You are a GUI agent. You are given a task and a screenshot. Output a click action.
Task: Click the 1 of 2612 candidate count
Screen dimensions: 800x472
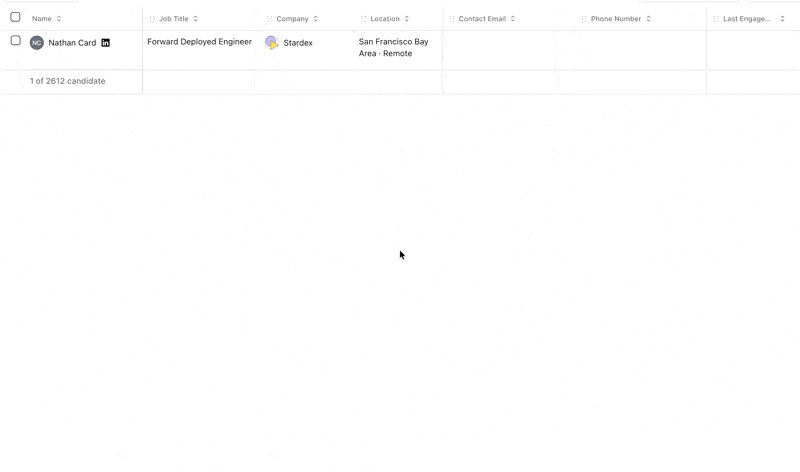click(67, 81)
